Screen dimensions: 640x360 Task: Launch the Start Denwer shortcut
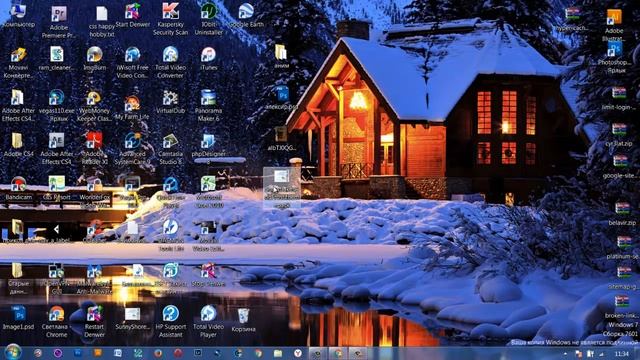pyautogui.click(x=133, y=16)
